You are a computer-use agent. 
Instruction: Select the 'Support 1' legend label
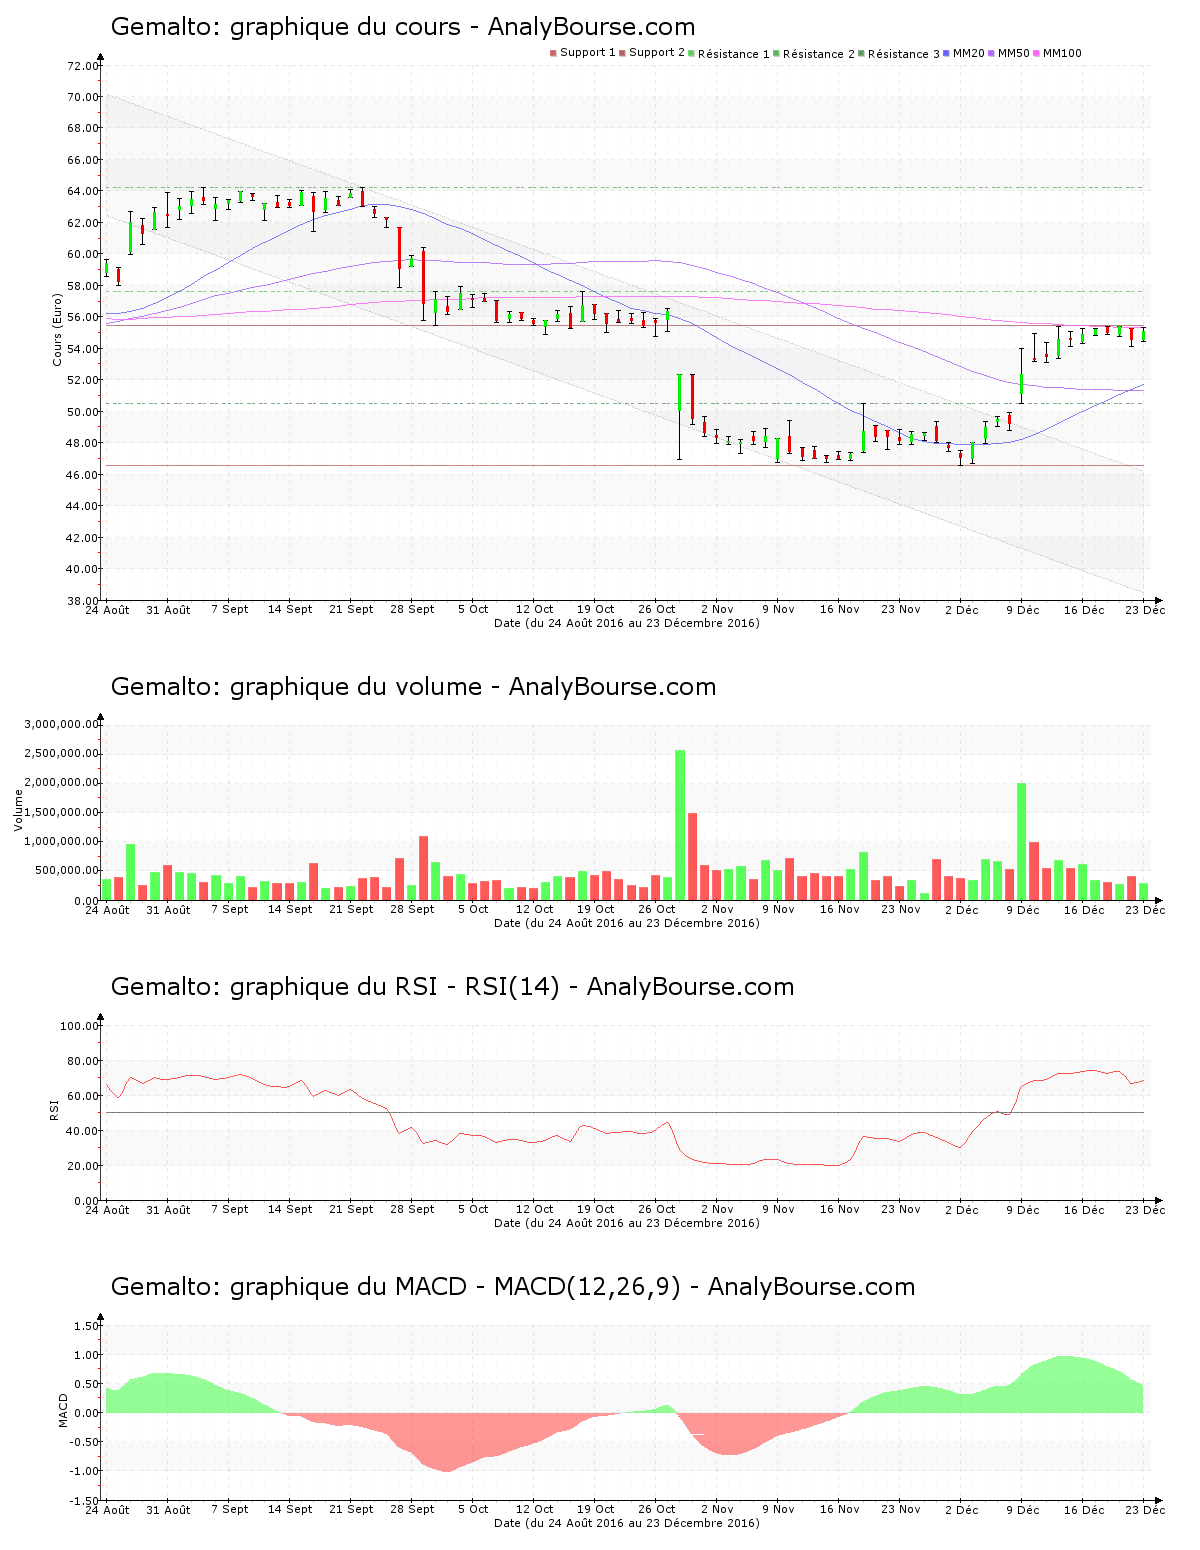(x=588, y=53)
